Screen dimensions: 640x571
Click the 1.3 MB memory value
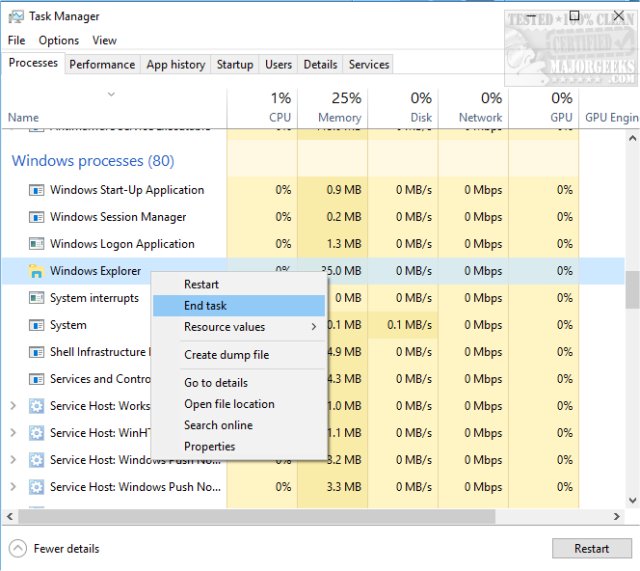point(344,244)
